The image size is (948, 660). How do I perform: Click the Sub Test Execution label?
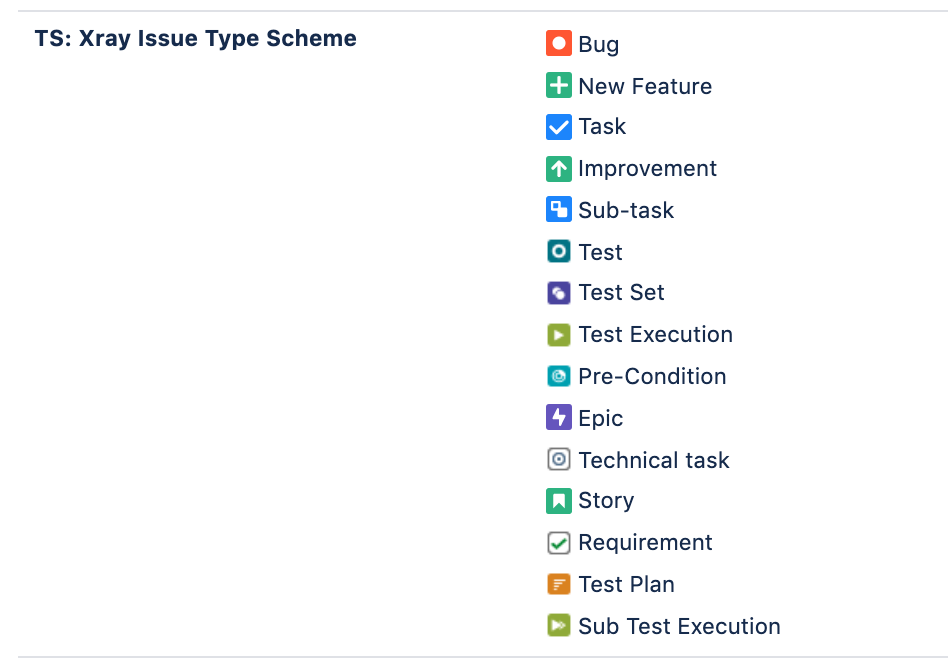[680, 626]
